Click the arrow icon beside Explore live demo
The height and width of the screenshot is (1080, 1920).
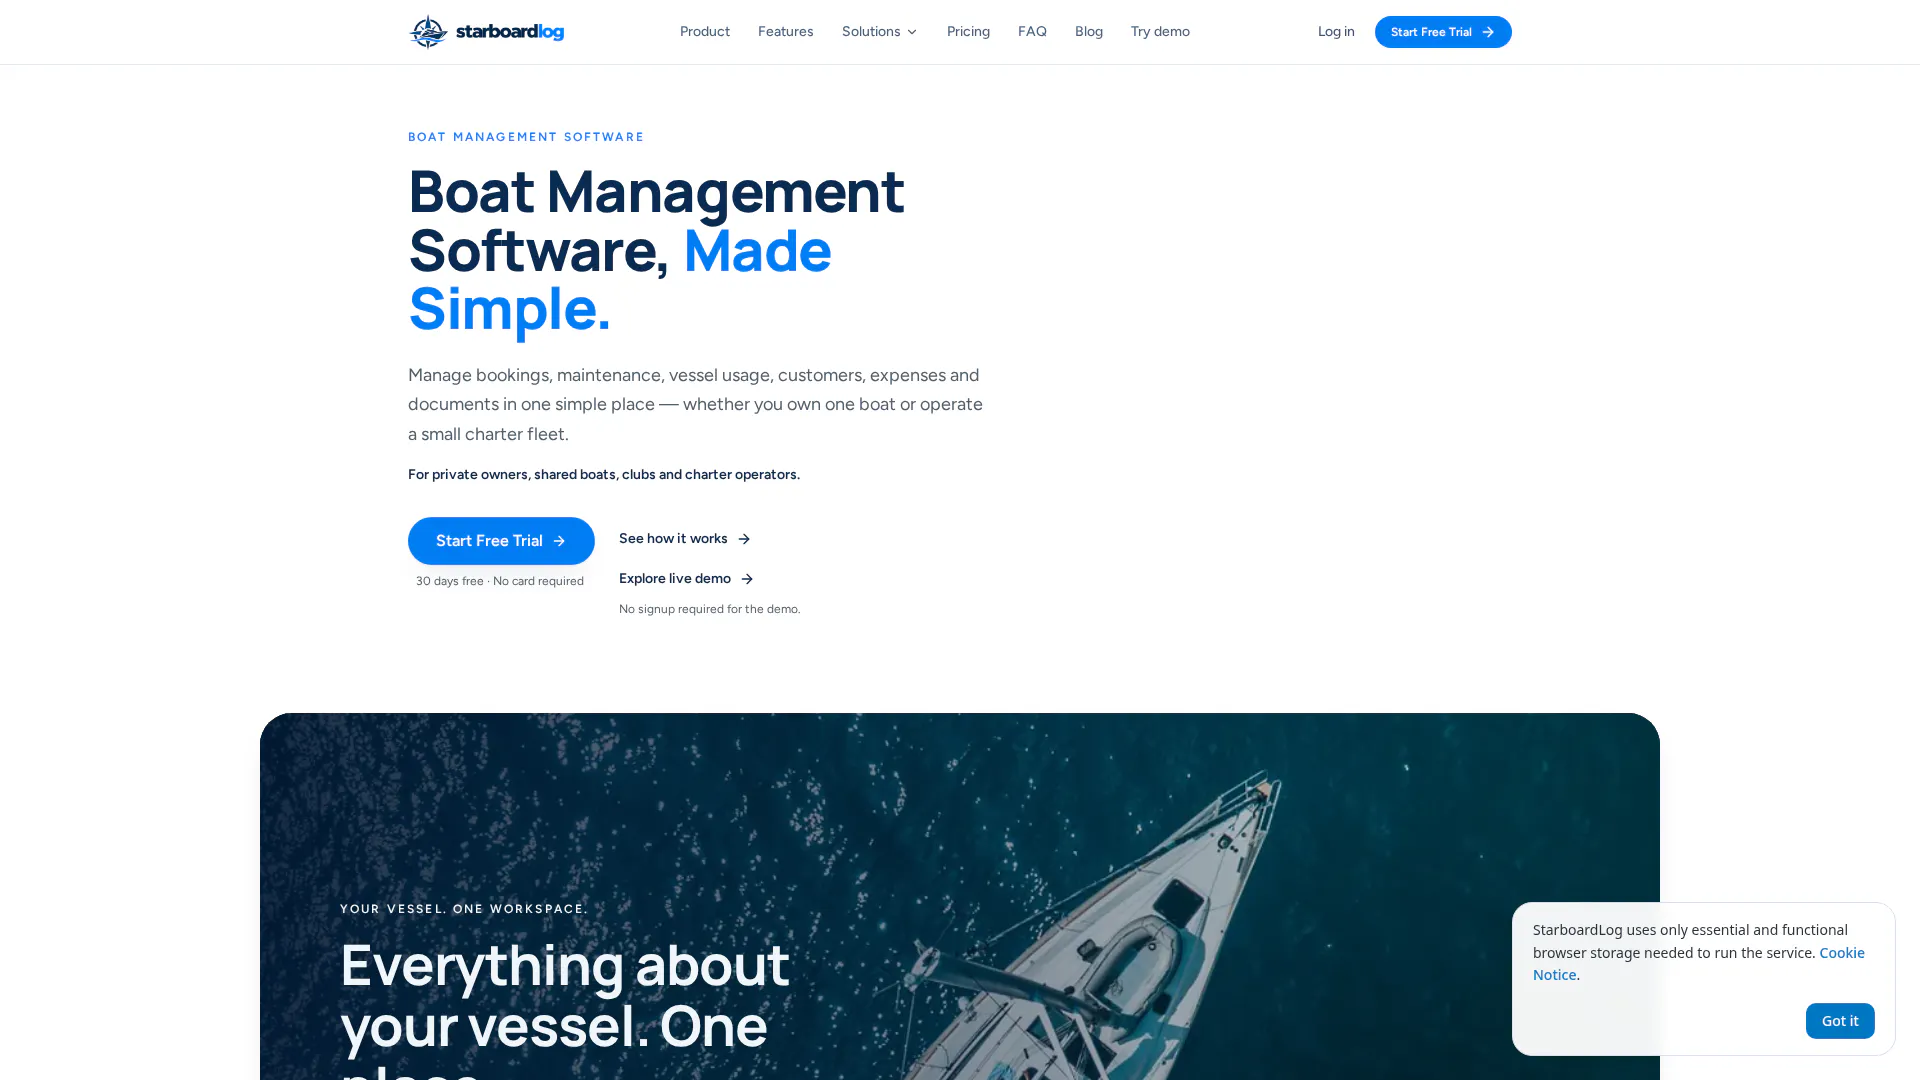point(747,579)
